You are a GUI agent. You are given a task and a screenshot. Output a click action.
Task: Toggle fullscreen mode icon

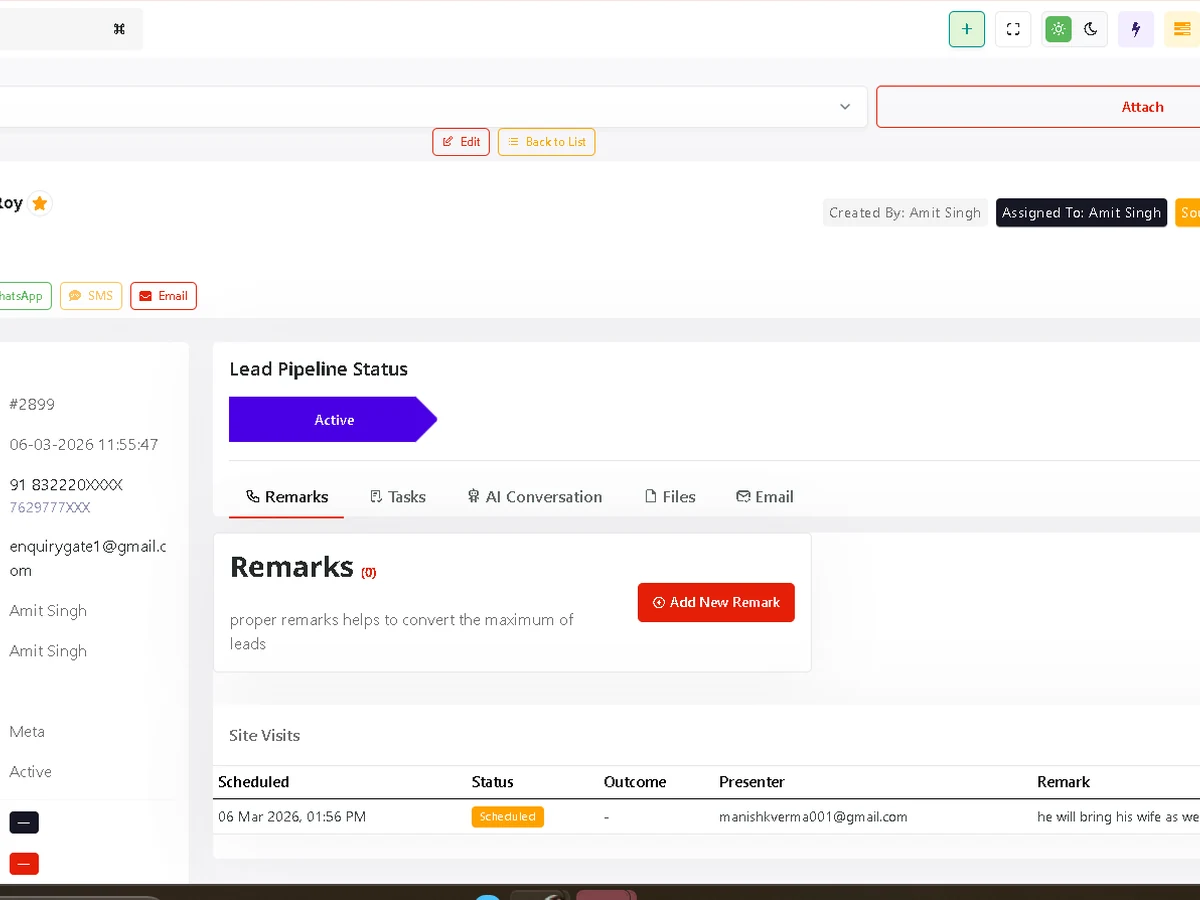pos(1012,29)
